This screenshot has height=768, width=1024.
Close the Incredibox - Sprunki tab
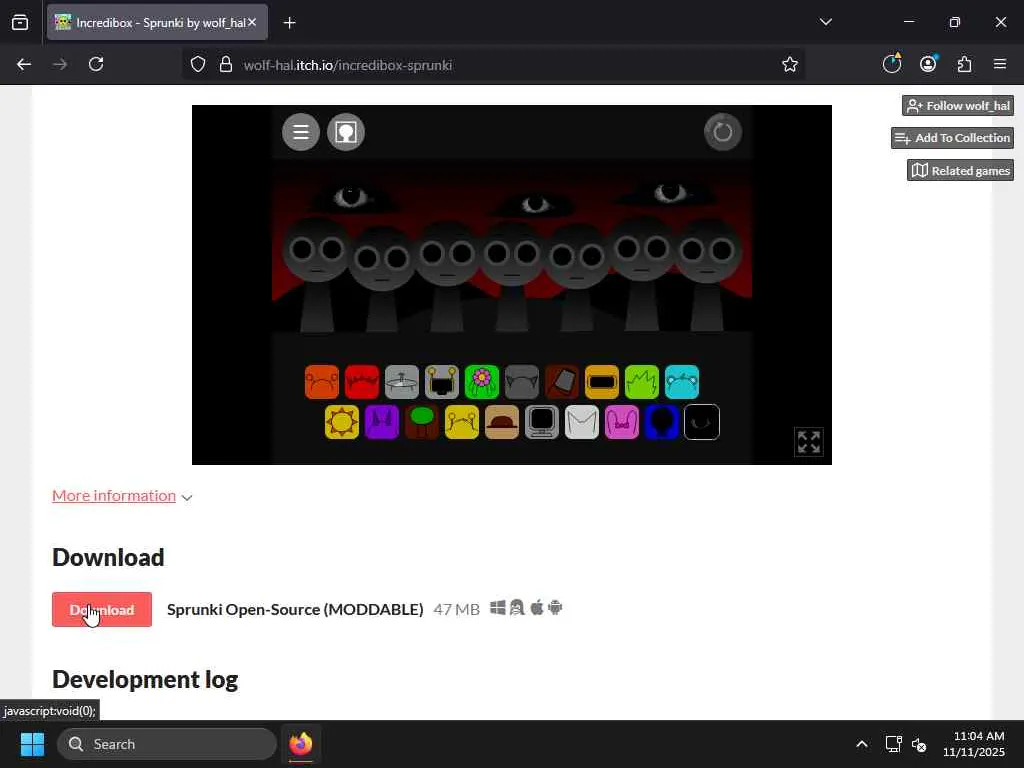[x=252, y=22]
